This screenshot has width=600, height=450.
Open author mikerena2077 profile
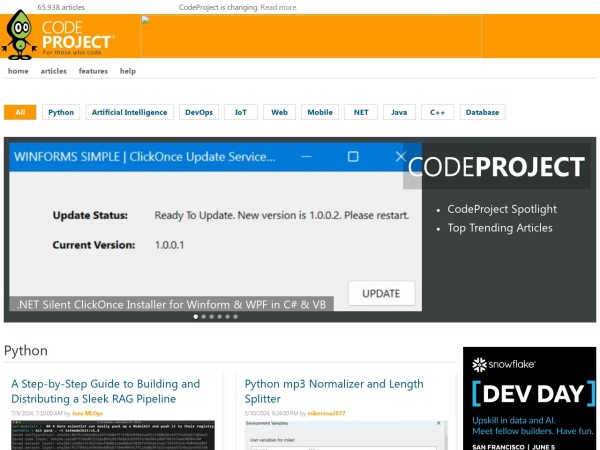(x=326, y=413)
